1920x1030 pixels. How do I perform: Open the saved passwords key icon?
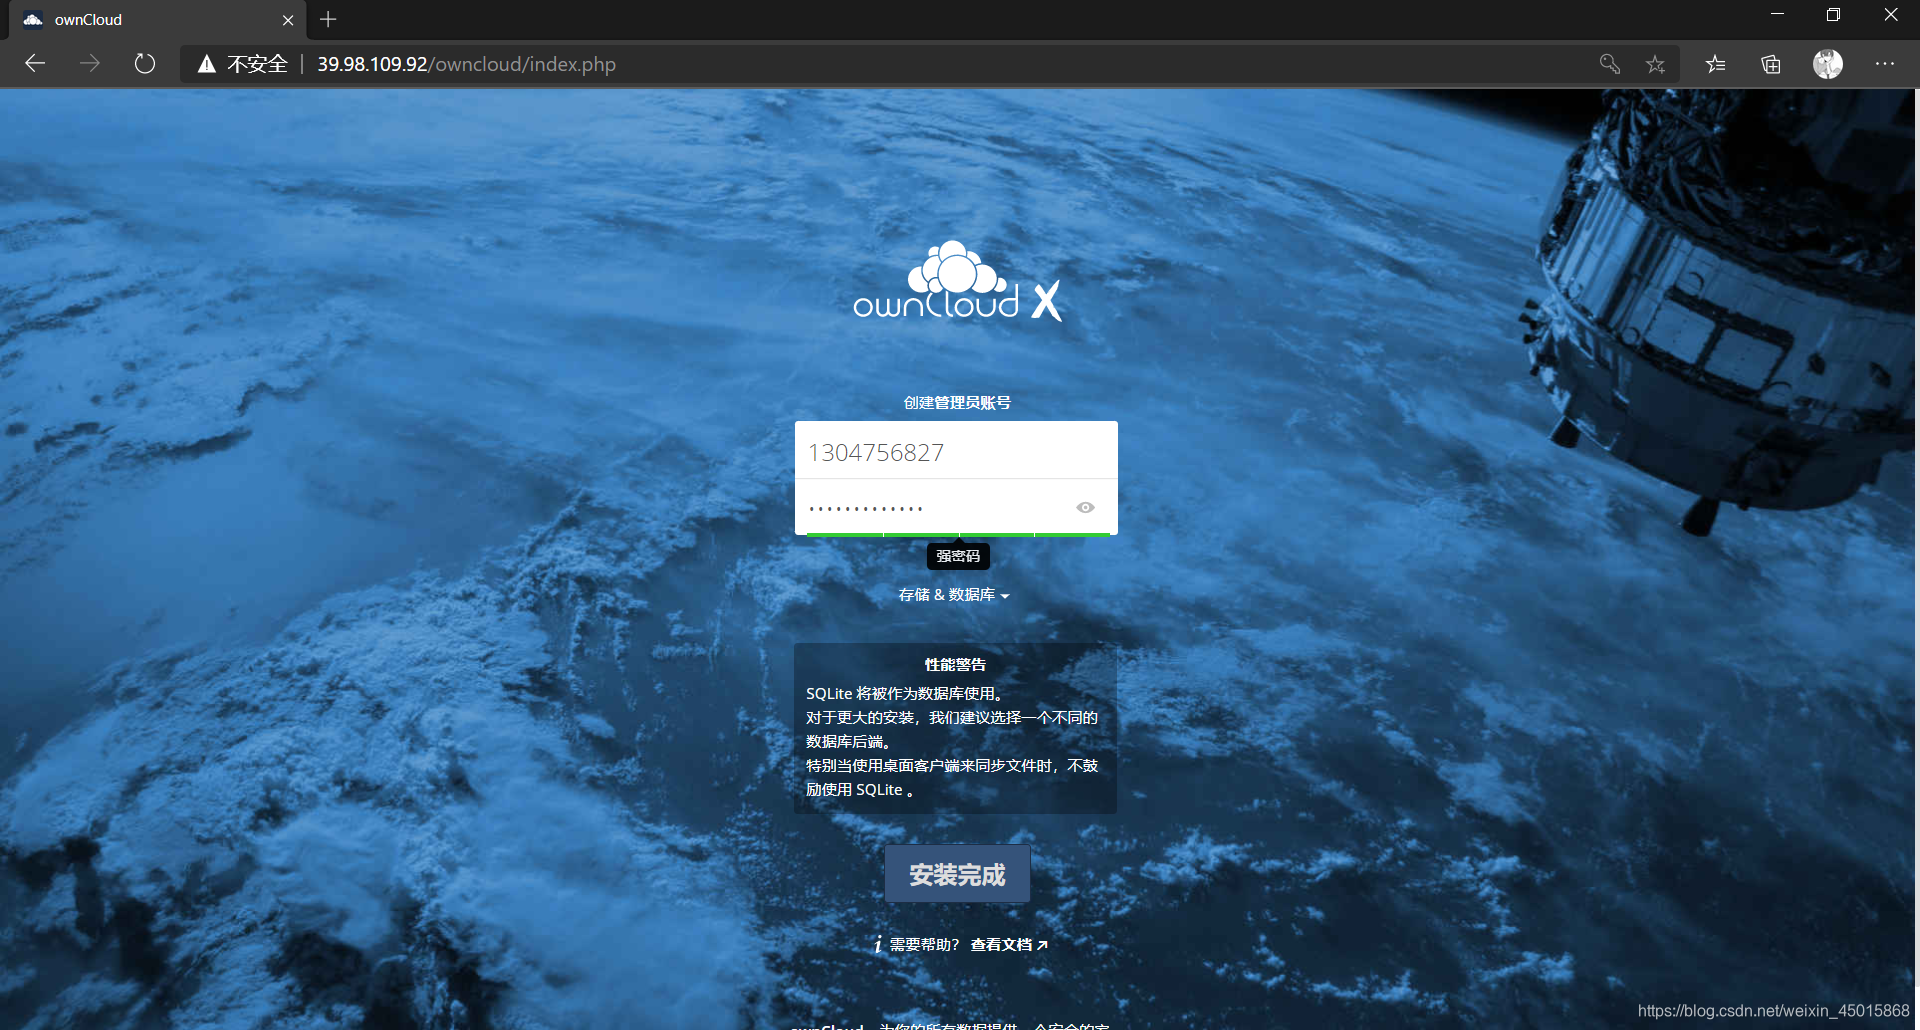pos(1609,64)
